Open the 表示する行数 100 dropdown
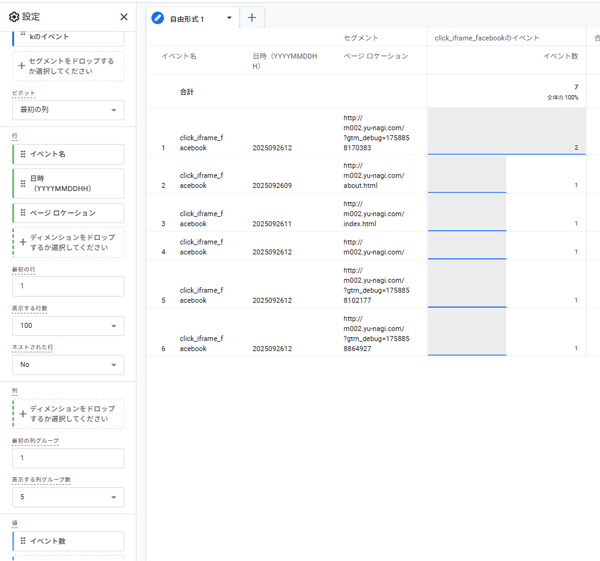The width and height of the screenshot is (600, 561). [68, 326]
